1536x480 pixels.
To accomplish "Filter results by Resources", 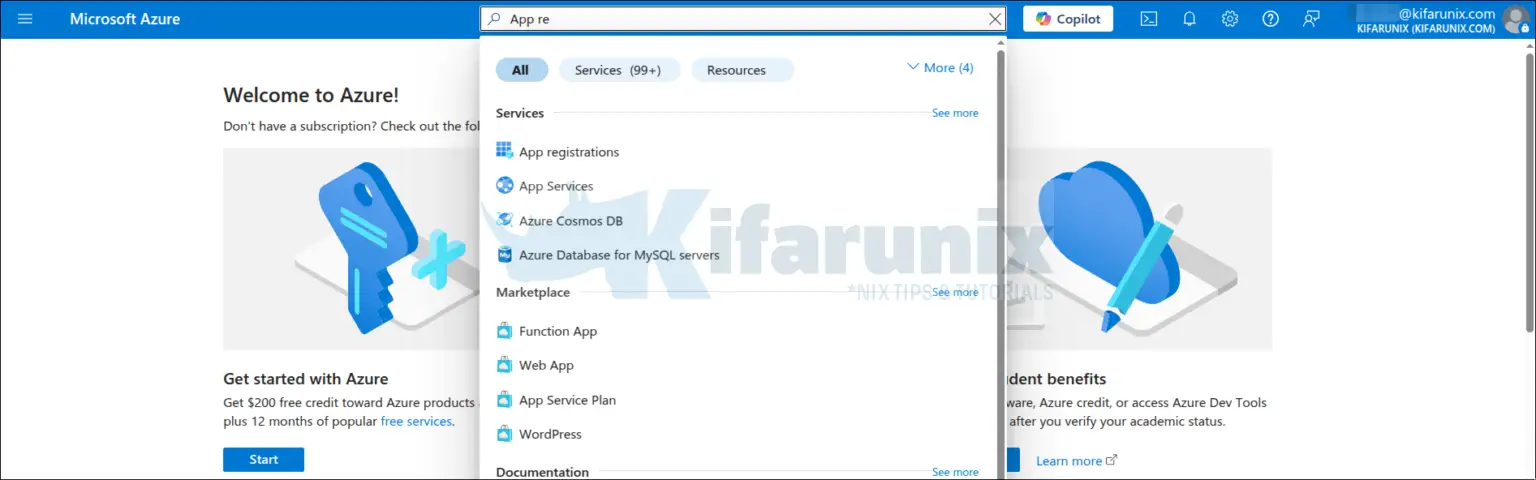I will point(736,70).
